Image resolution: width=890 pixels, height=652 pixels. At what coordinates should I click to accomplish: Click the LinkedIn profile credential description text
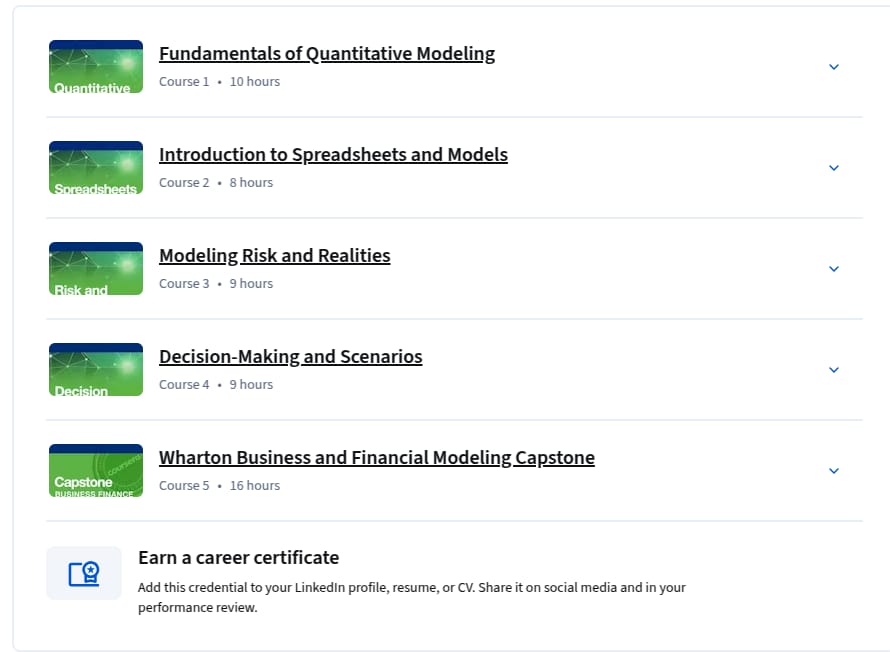(x=412, y=597)
